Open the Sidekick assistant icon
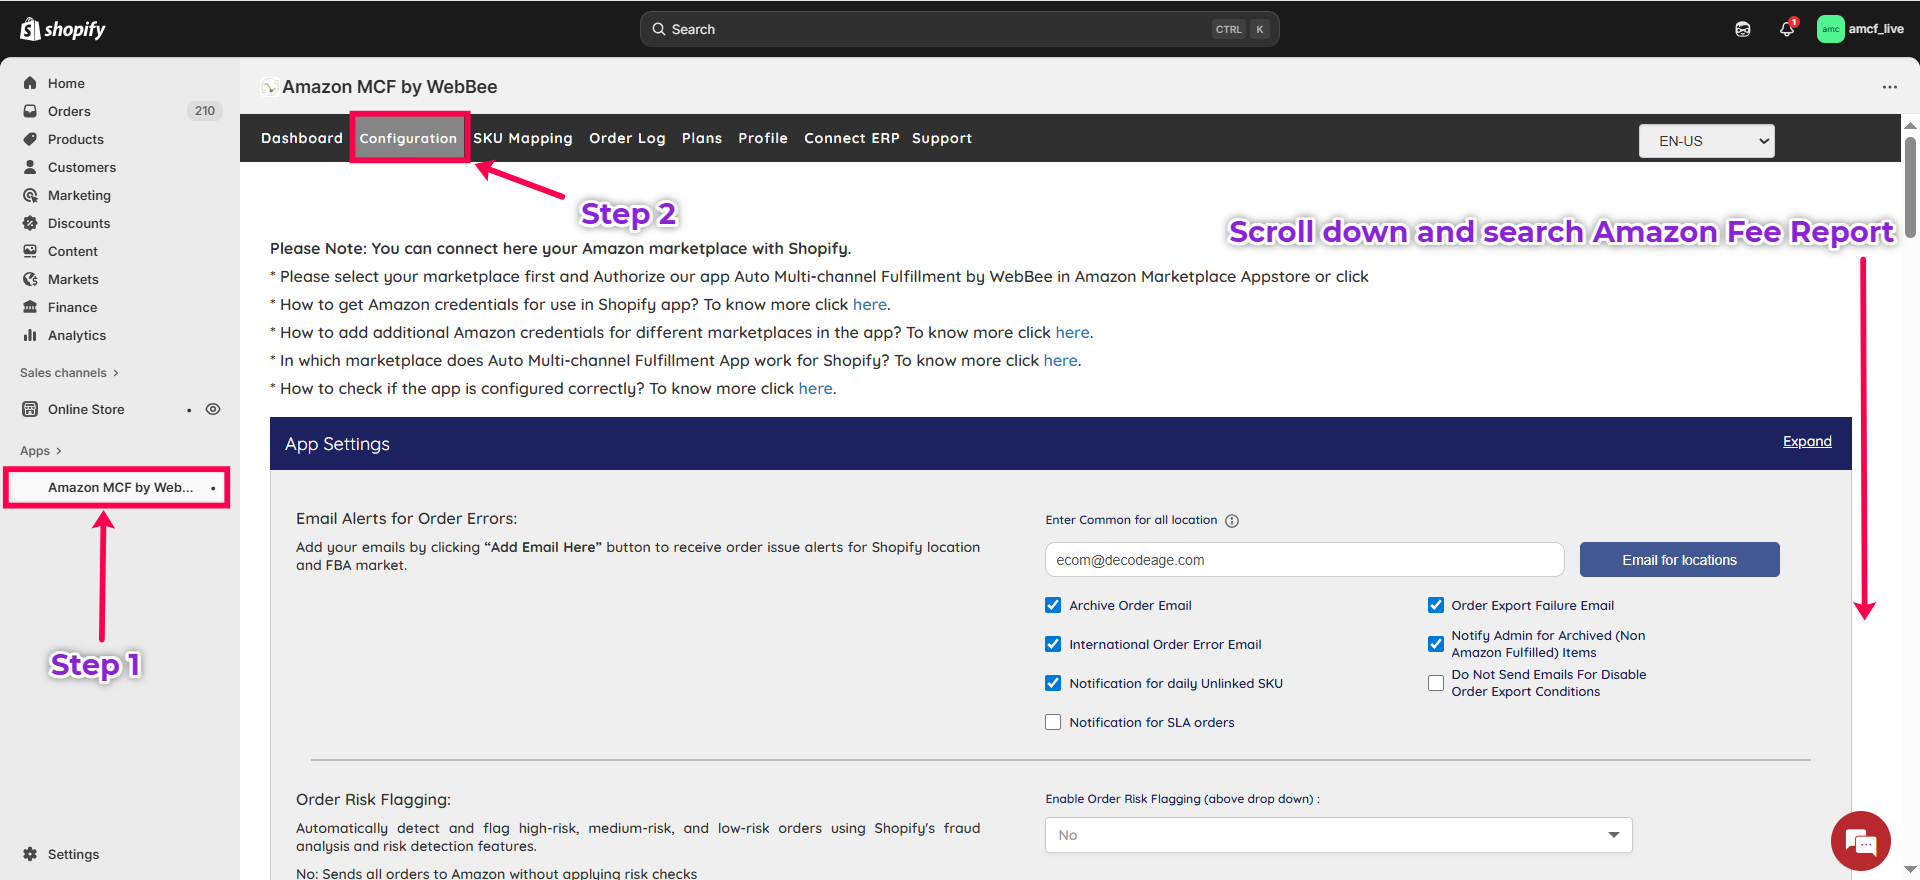 tap(1743, 29)
